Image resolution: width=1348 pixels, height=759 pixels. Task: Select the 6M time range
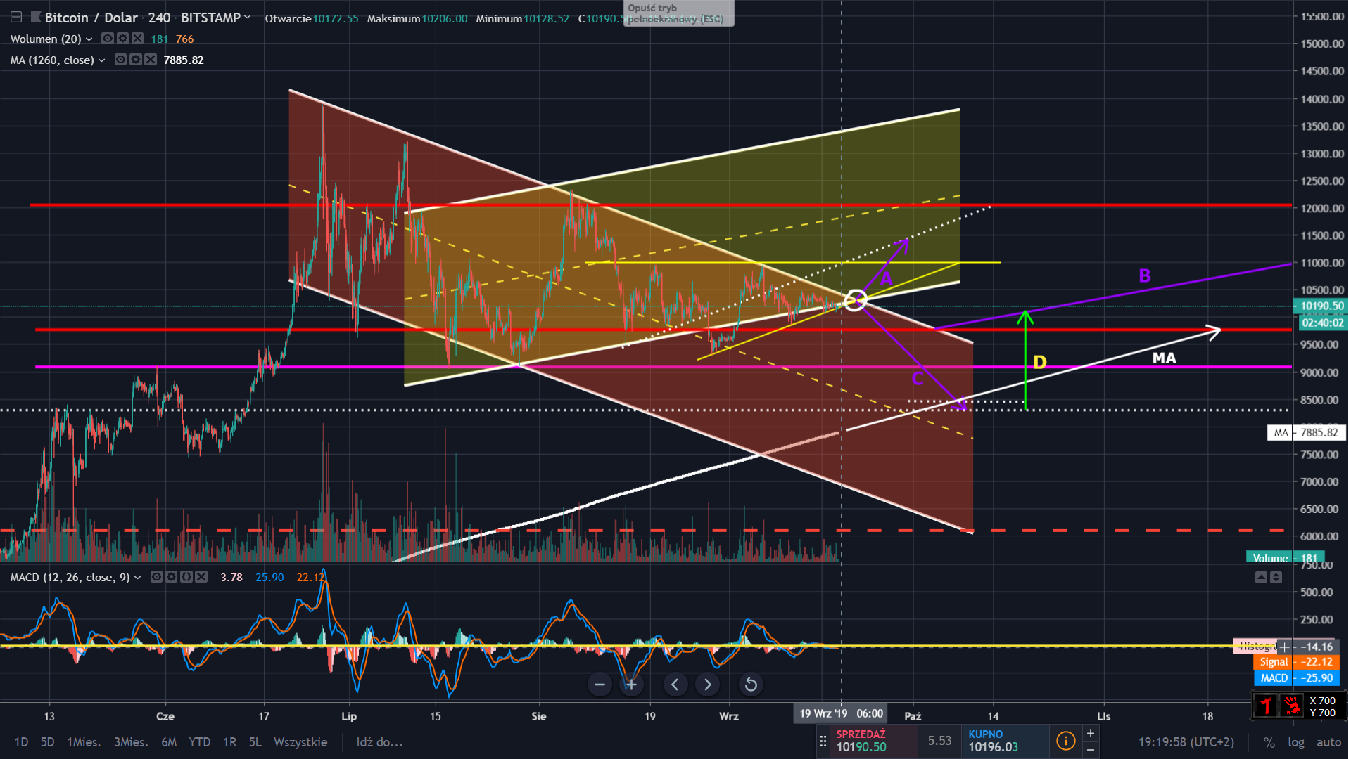169,742
